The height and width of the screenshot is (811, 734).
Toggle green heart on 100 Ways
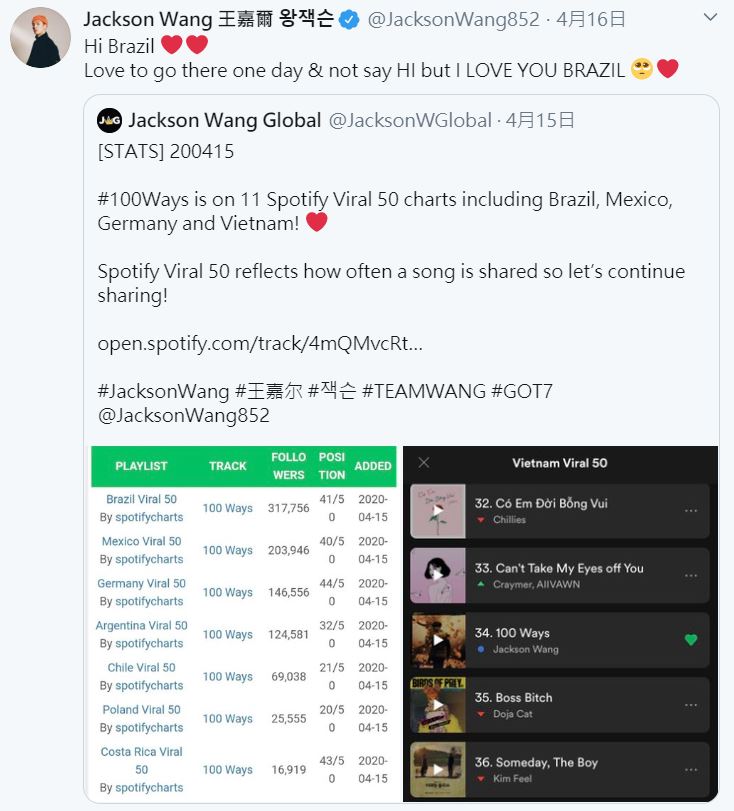coord(691,640)
